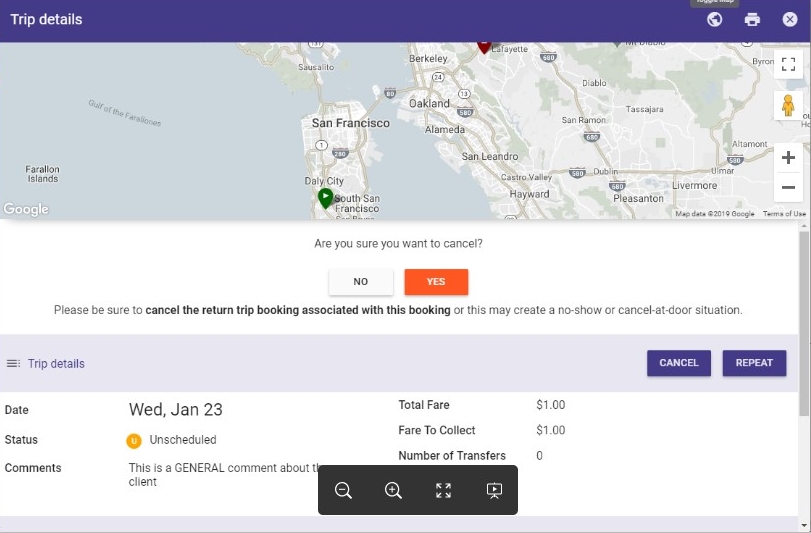
Task: Open the Trip details section list icon
Action: 13,363
